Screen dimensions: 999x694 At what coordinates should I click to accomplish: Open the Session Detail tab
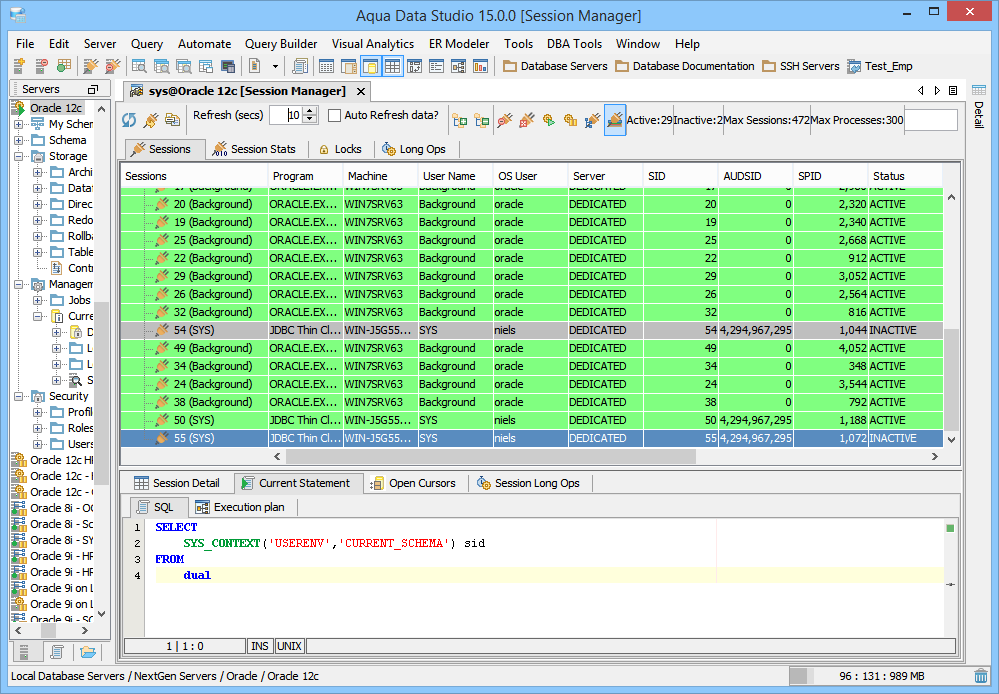[x=177, y=483]
